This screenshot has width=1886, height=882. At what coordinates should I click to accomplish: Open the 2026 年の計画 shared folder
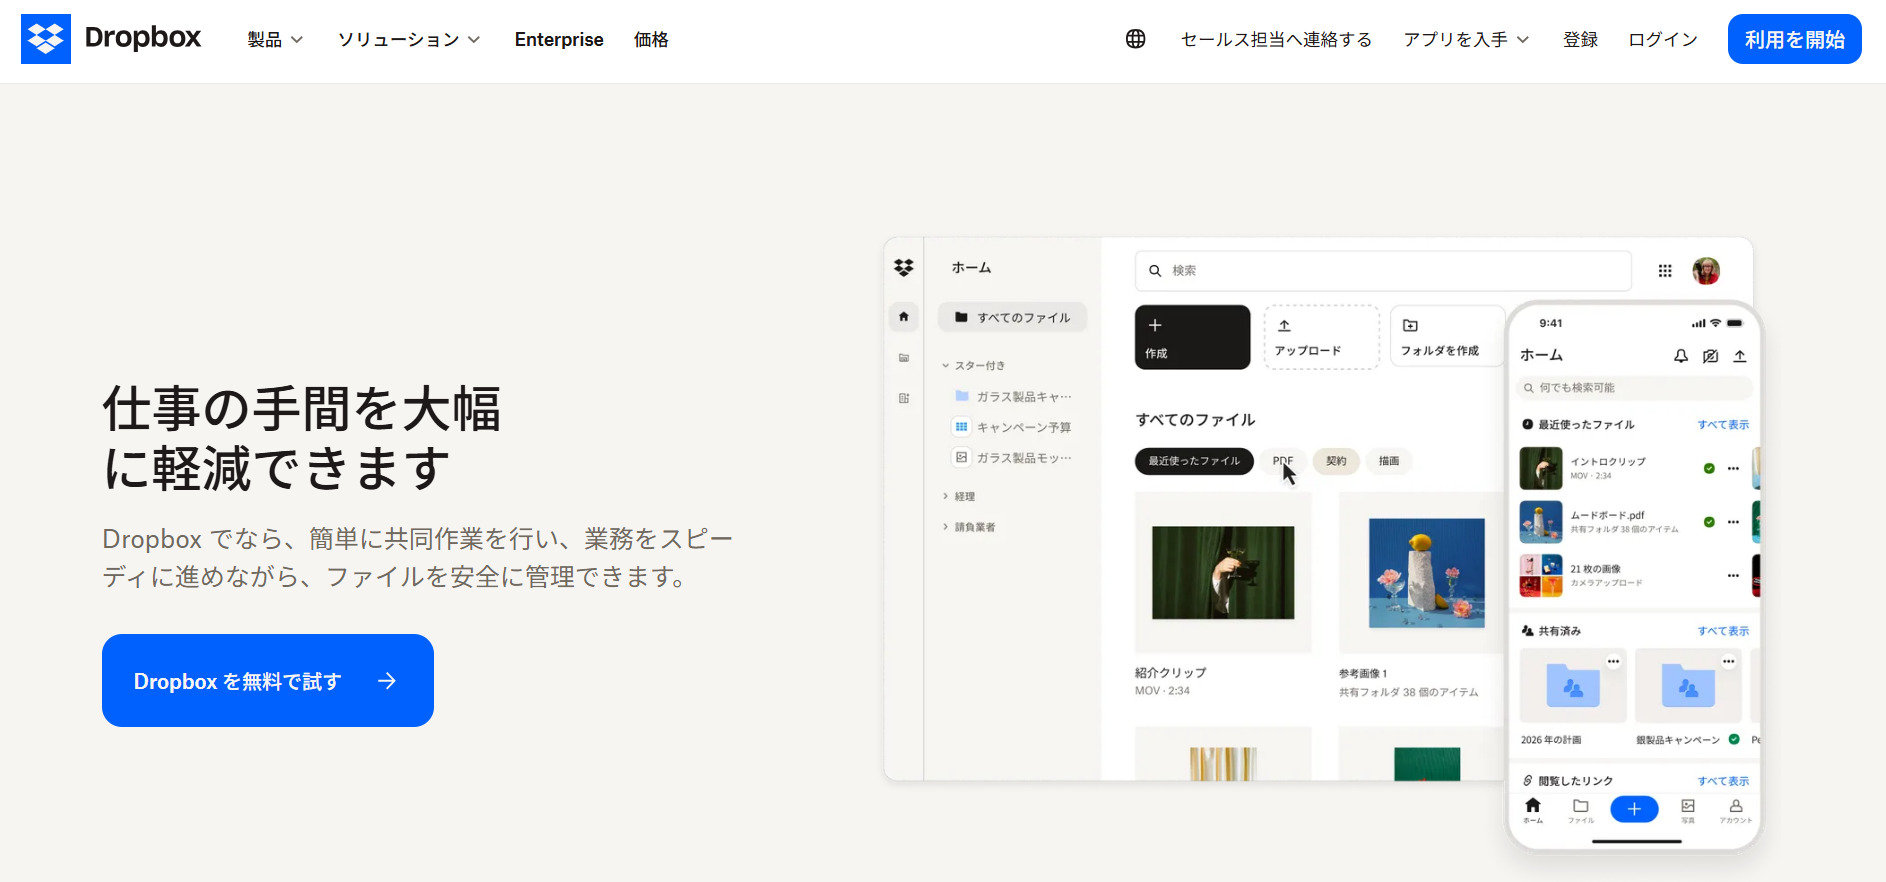coord(1572,686)
